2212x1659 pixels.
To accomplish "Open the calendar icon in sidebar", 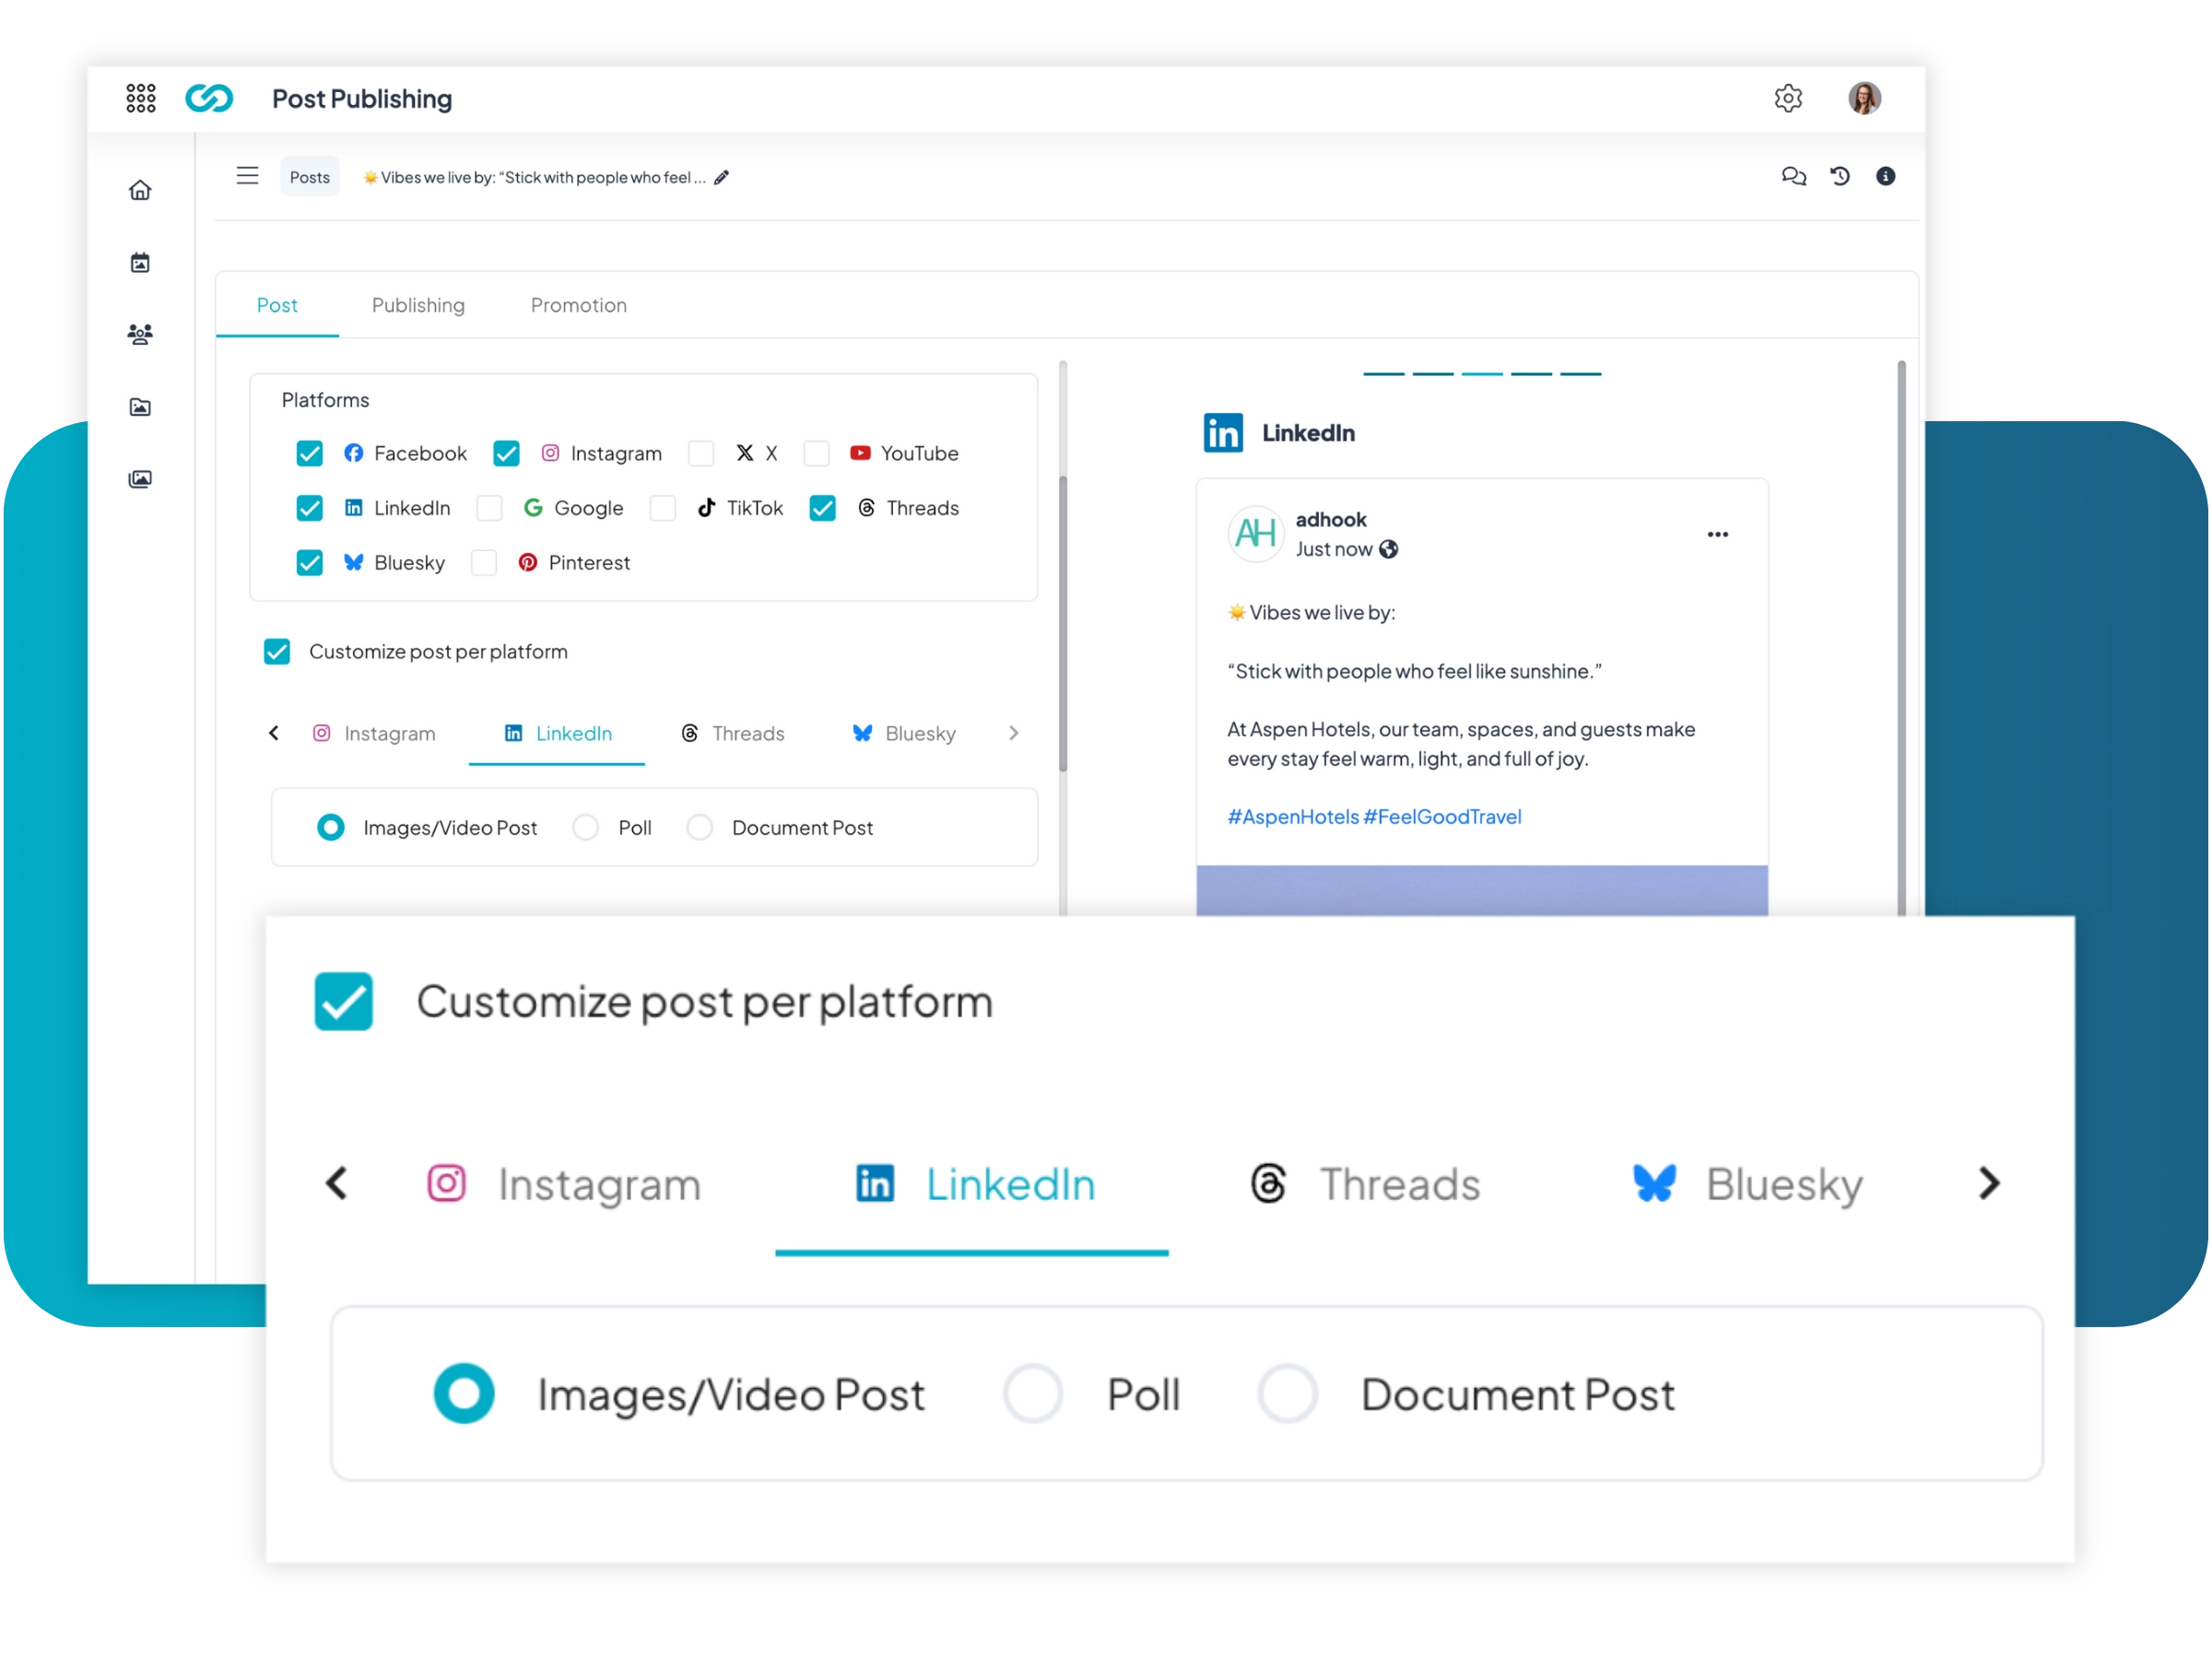I will [140, 263].
